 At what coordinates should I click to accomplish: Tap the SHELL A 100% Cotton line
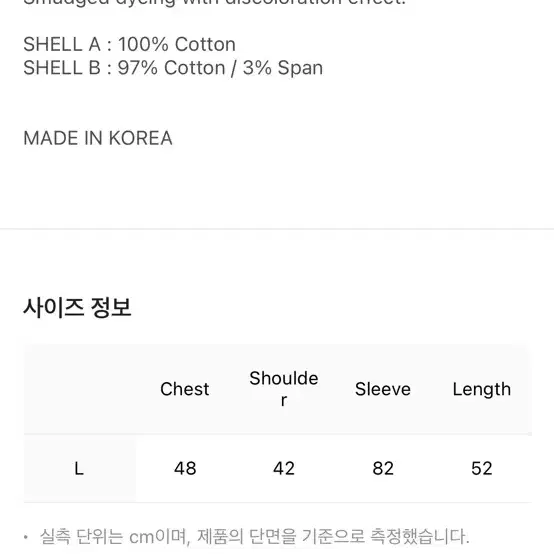[x=129, y=44]
